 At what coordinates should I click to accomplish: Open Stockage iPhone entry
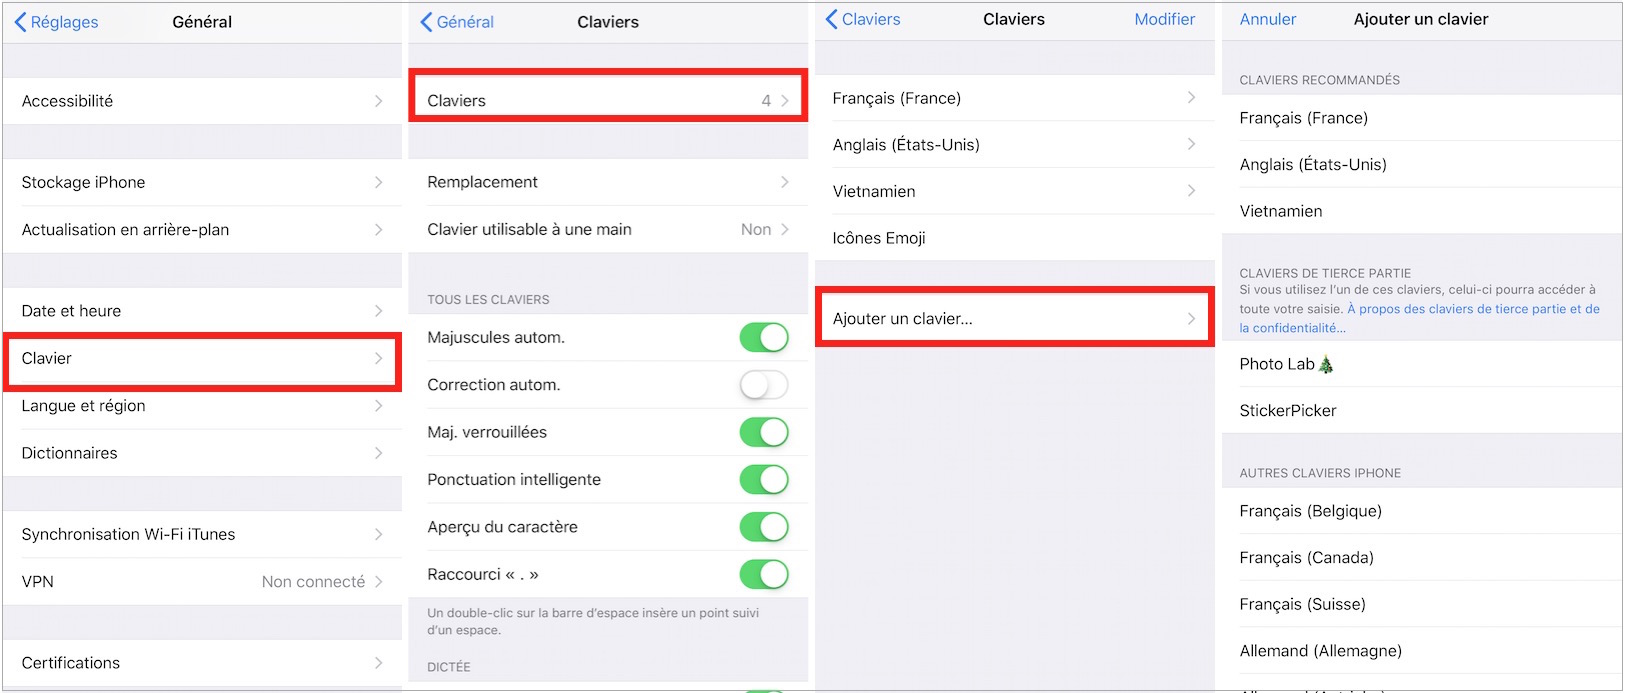coord(202,182)
